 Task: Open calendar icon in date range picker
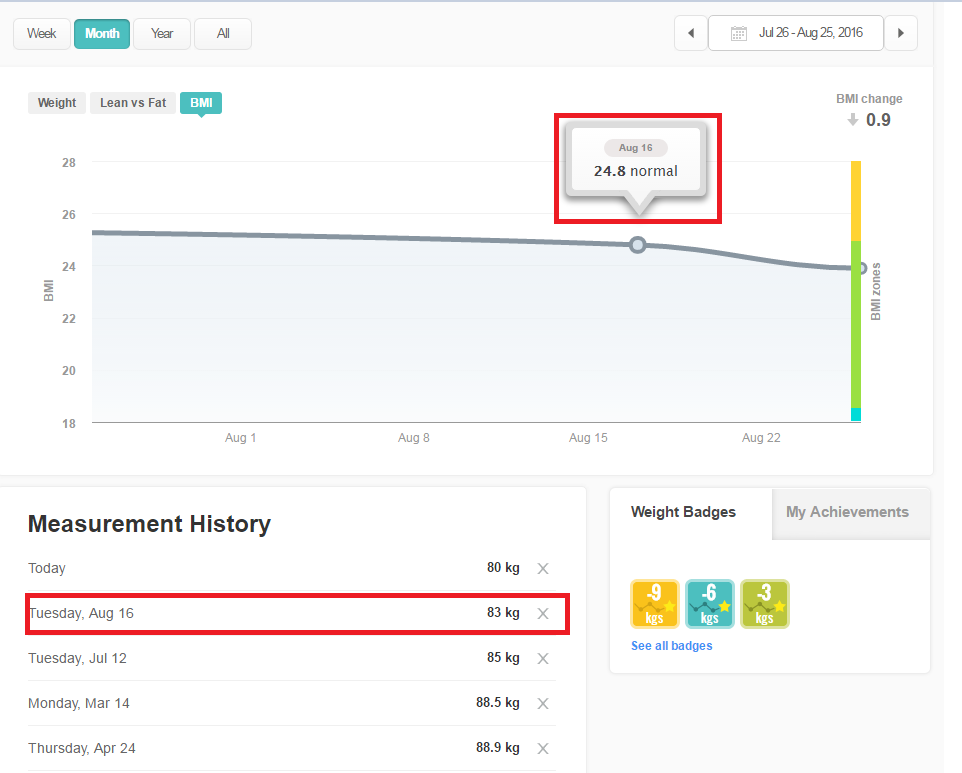[739, 33]
